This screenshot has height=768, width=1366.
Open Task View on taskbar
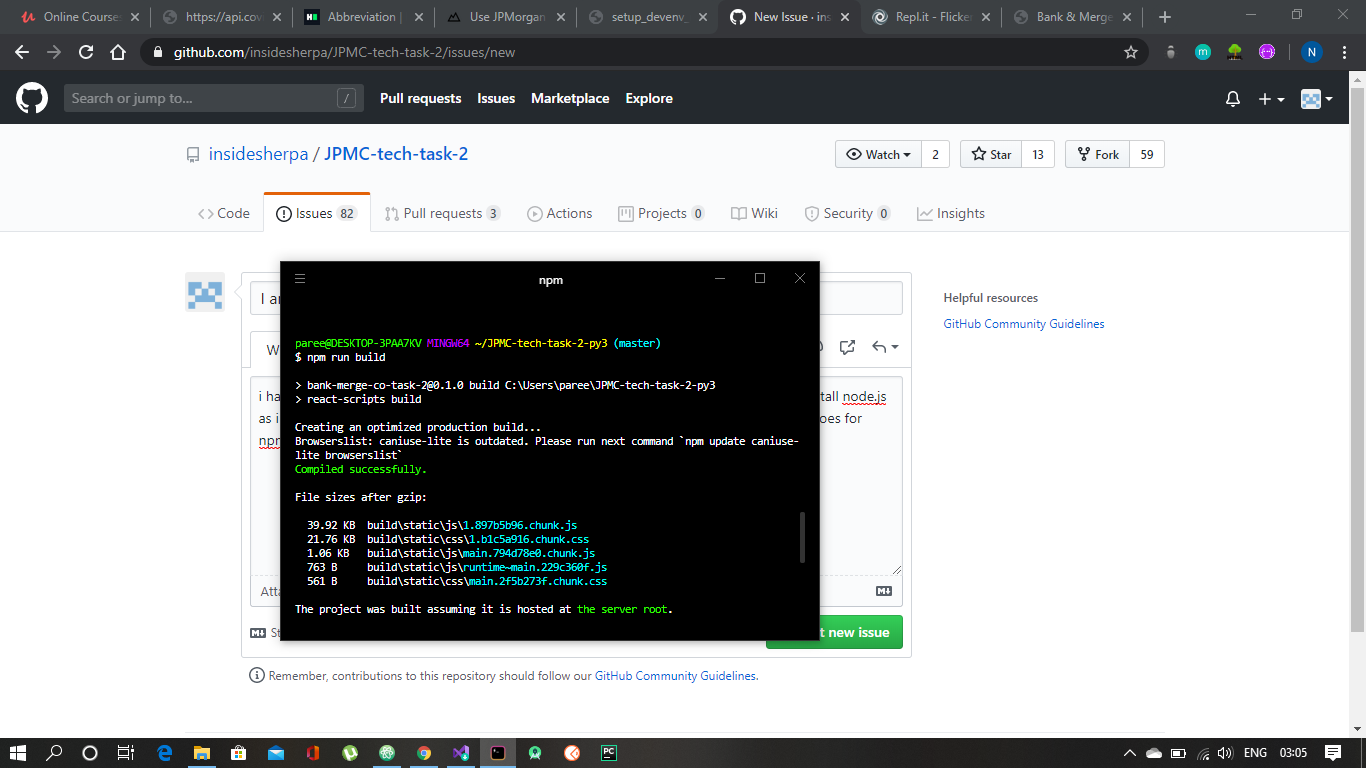[x=126, y=752]
